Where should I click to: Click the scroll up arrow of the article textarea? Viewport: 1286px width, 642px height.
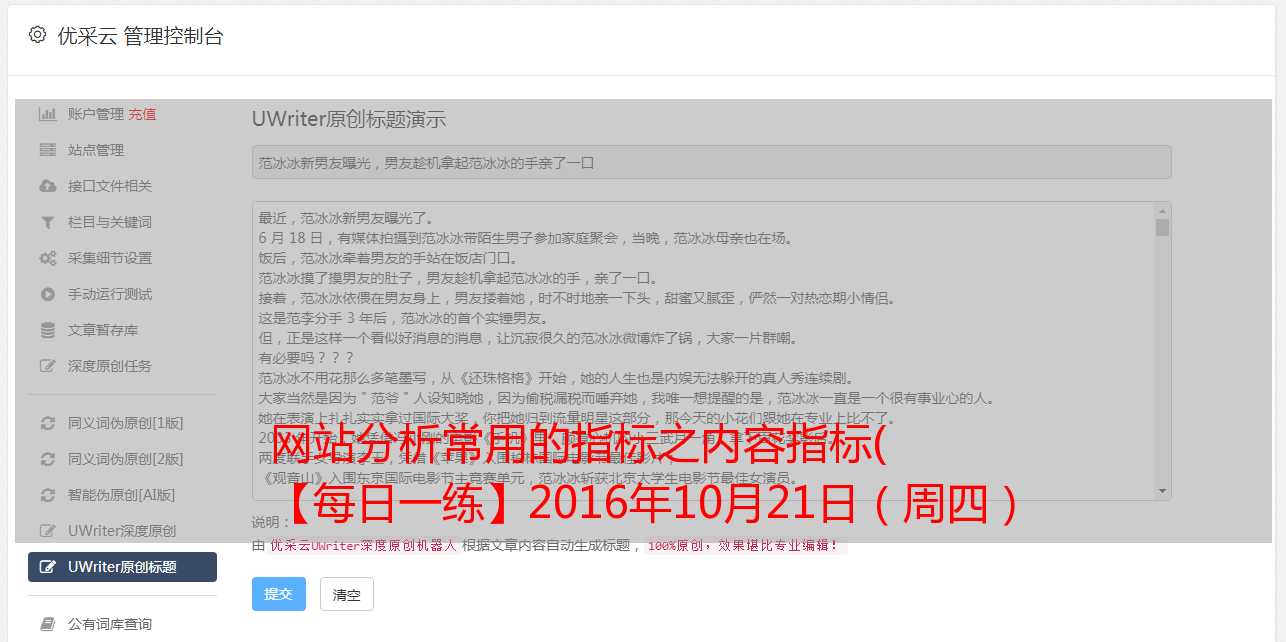(x=1162, y=211)
